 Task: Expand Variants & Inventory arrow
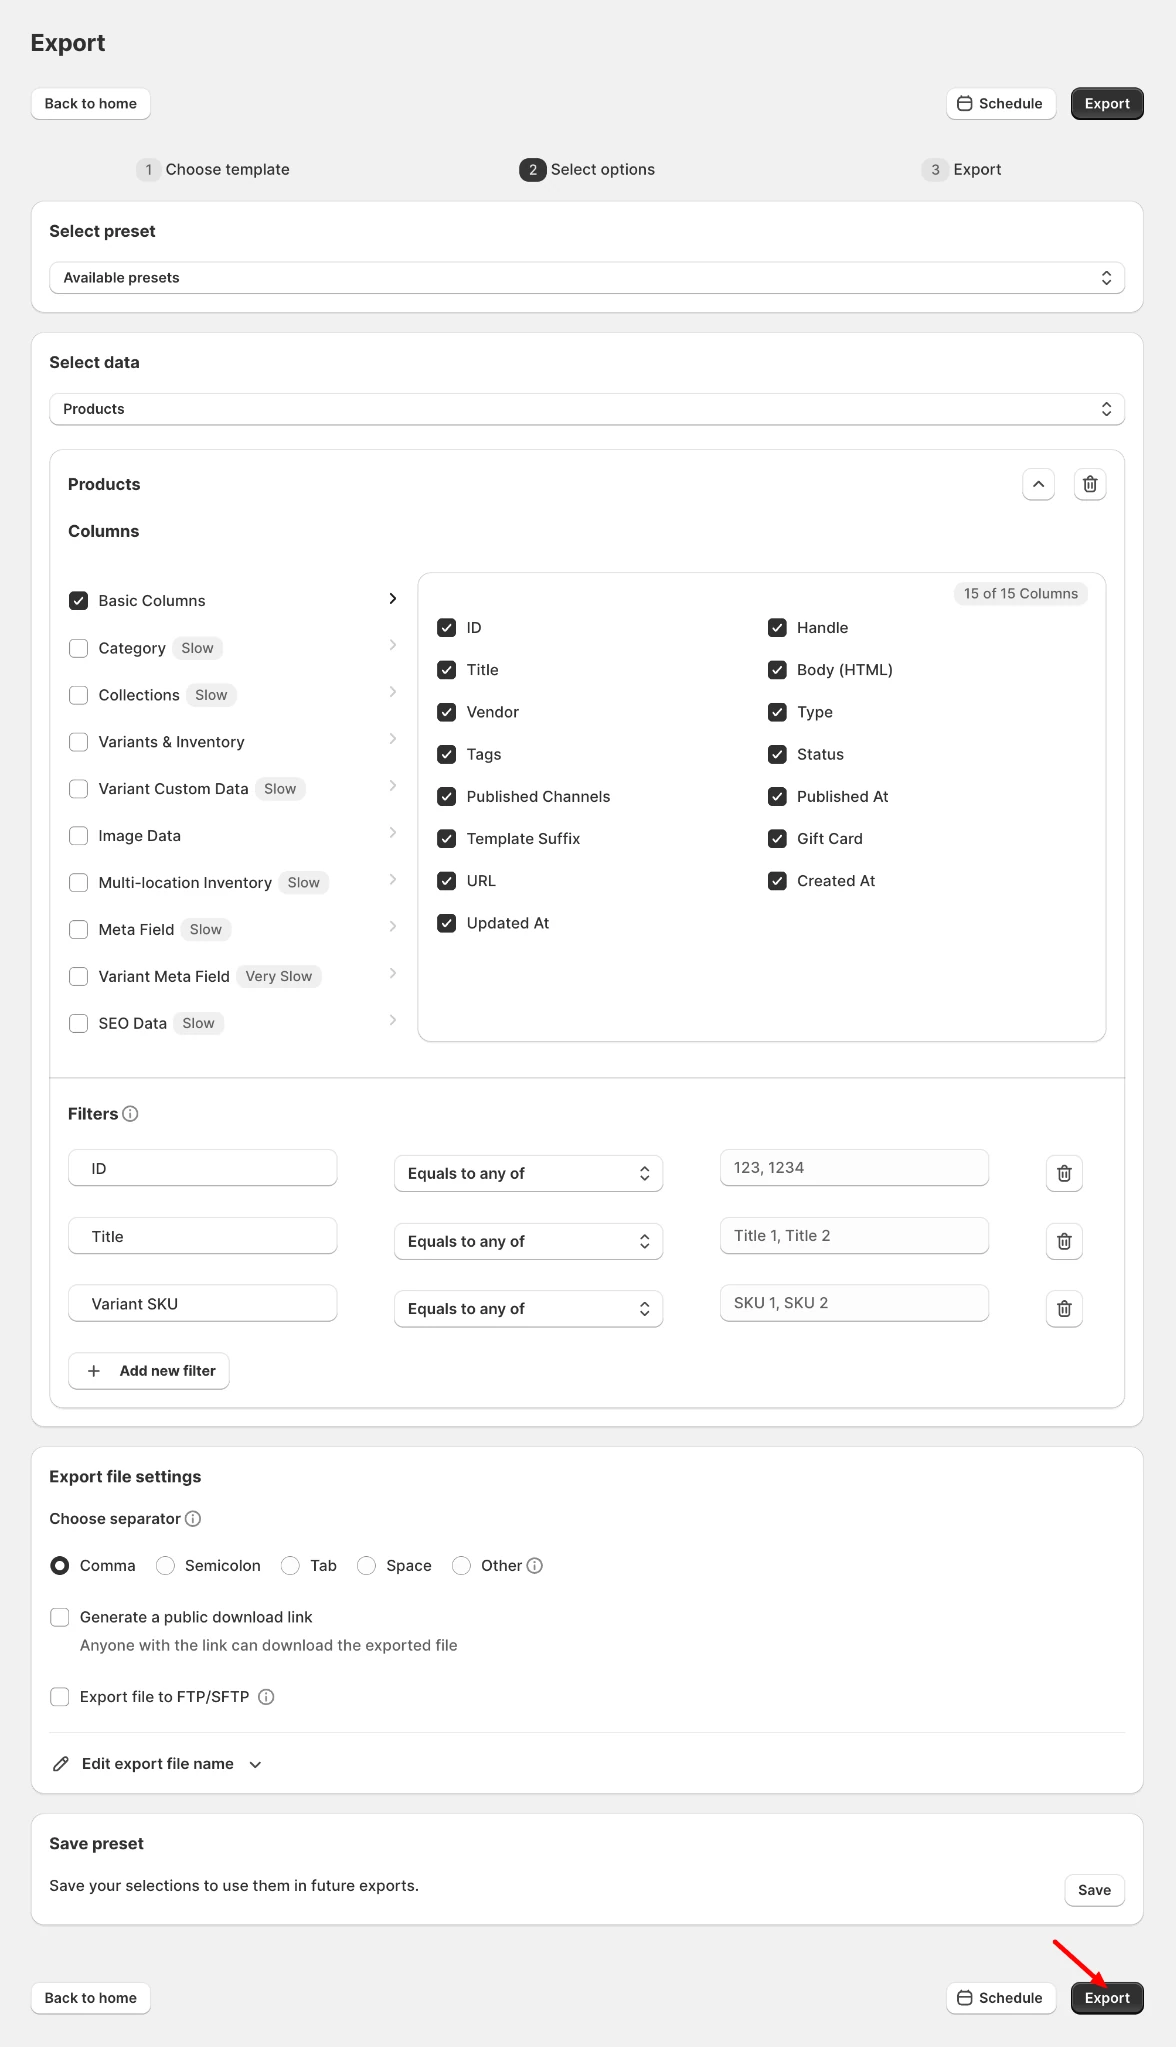(392, 740)
